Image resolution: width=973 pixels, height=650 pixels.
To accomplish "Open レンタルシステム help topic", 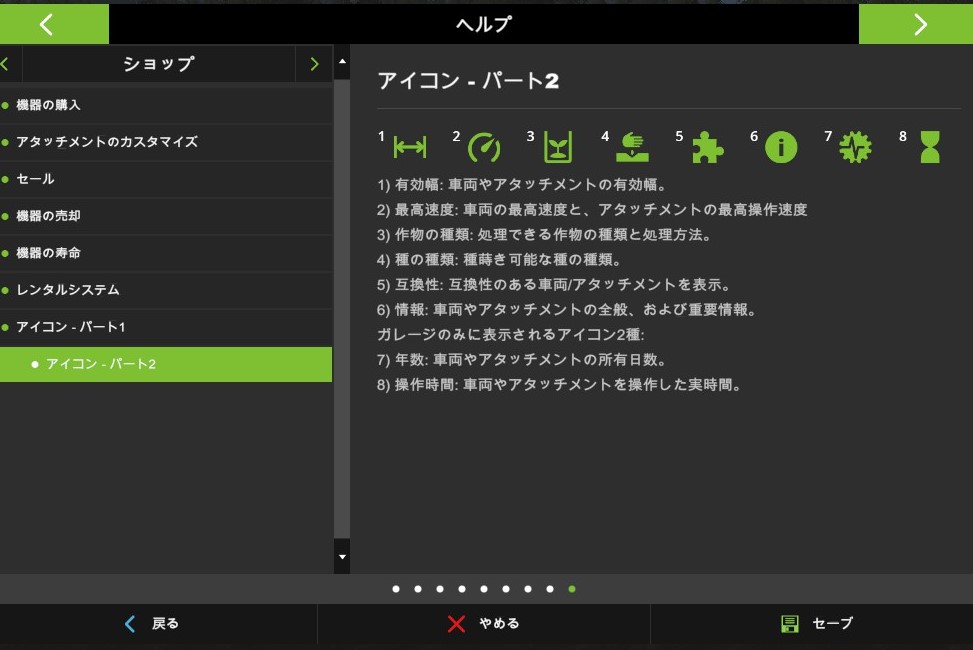I will 166,290.
